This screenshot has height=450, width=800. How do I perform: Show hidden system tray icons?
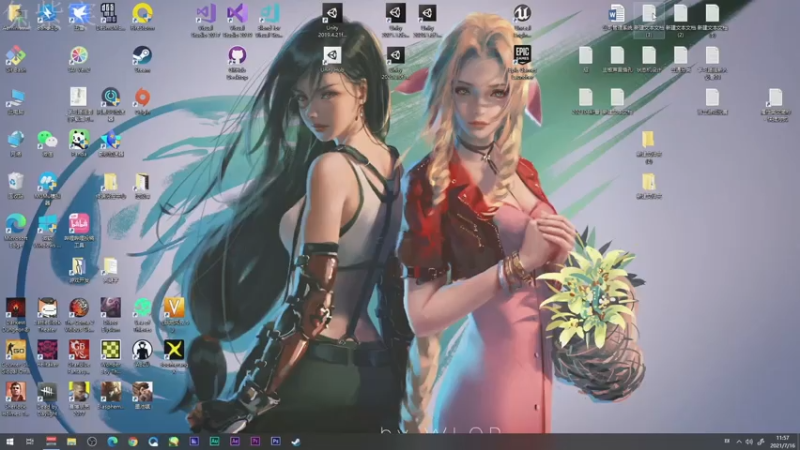739,441
